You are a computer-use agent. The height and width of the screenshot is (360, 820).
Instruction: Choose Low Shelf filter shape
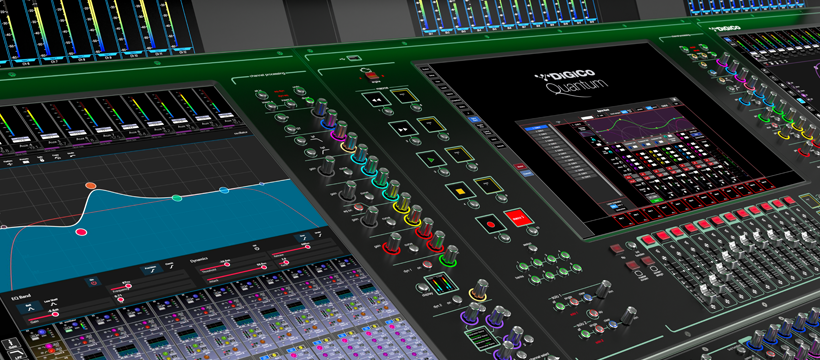pos(52,302)
